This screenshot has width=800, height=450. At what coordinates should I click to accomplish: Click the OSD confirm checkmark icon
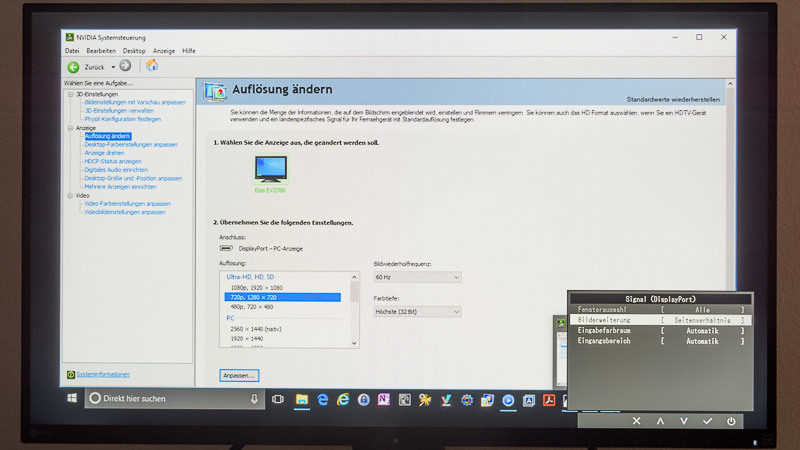707,421
